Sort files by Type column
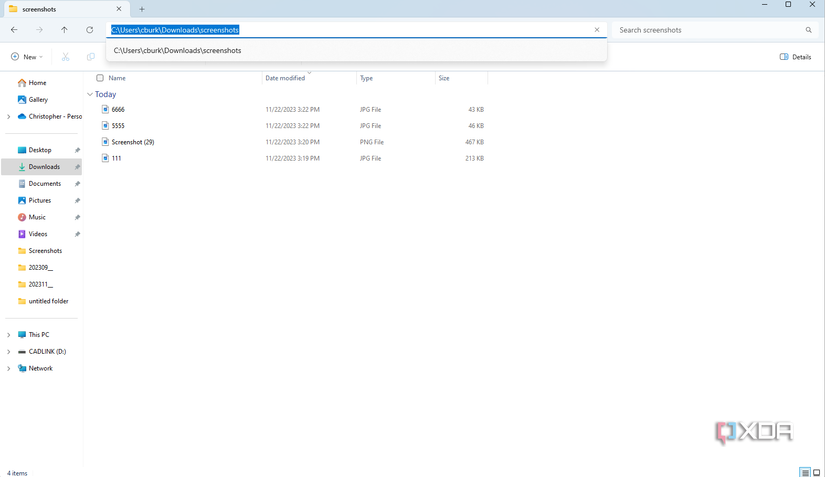The width and height of the screenshot is (825, 477). pos(366,78)
